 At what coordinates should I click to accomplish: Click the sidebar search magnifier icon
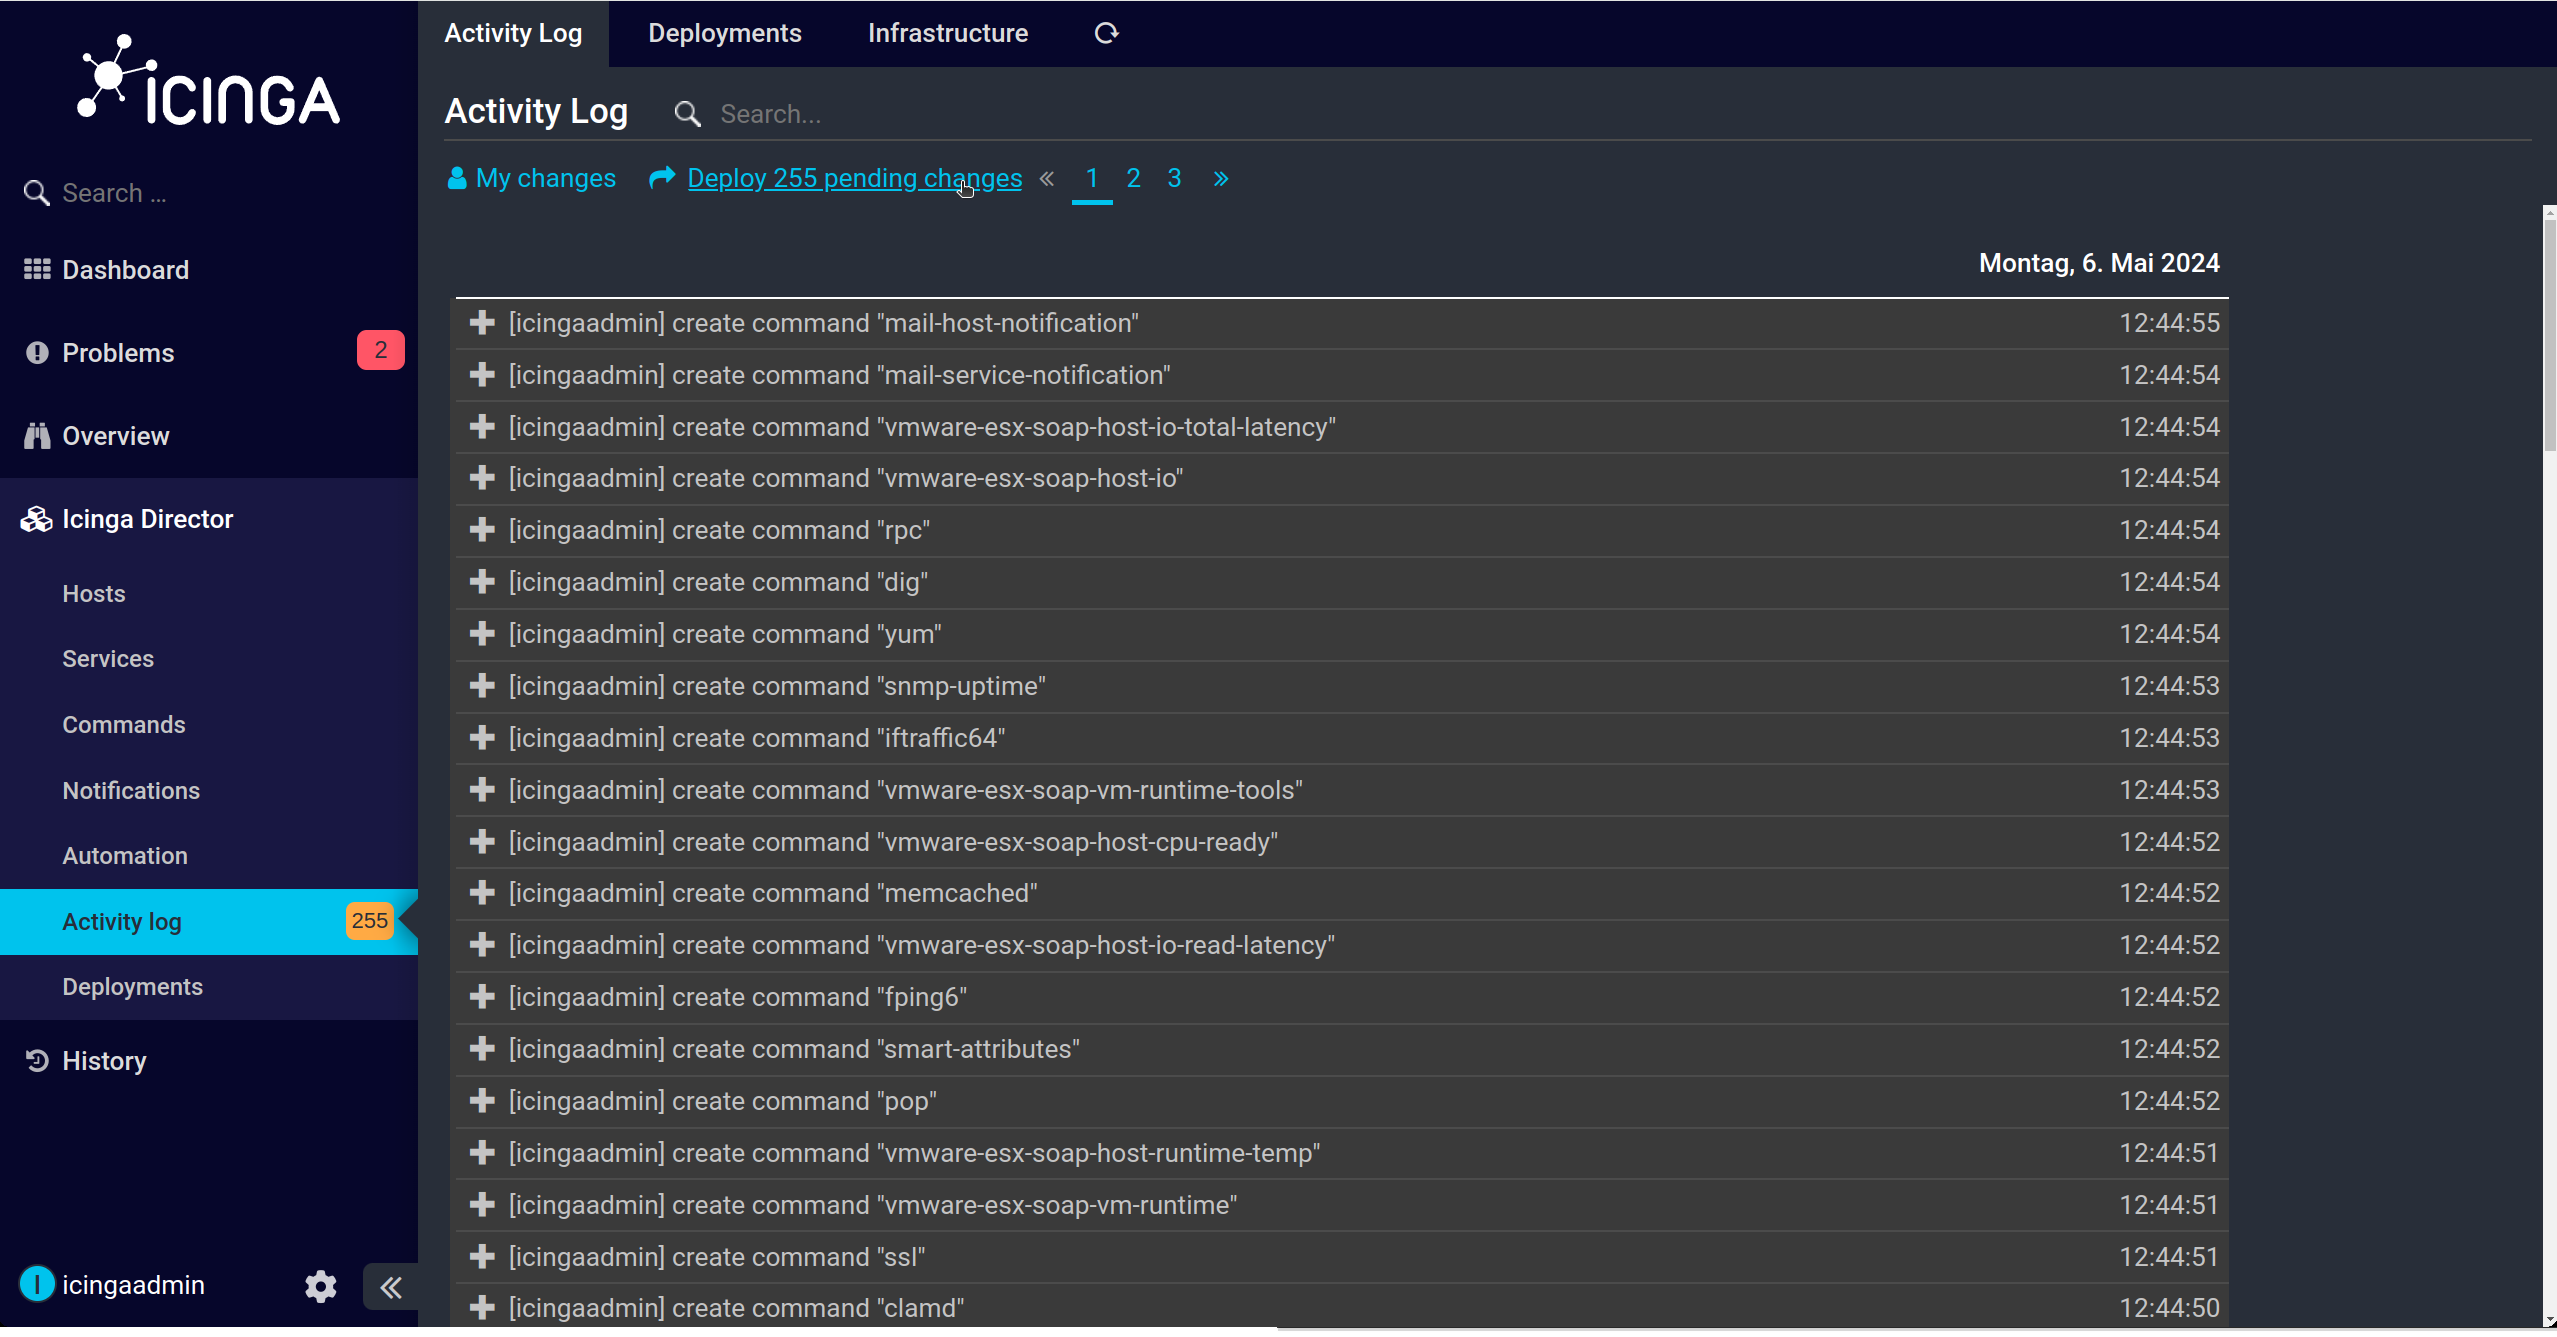click(x=36, y=193)
